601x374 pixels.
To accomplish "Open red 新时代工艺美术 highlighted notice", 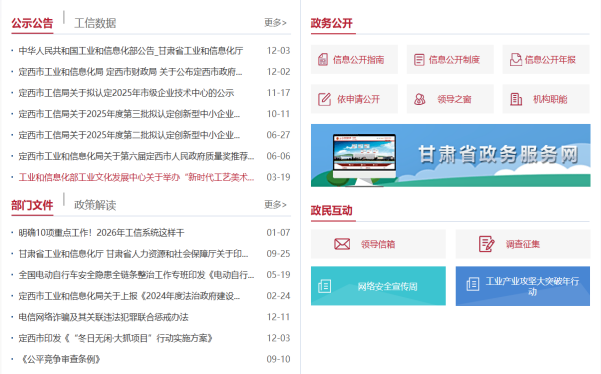I will tap(136, 177).
